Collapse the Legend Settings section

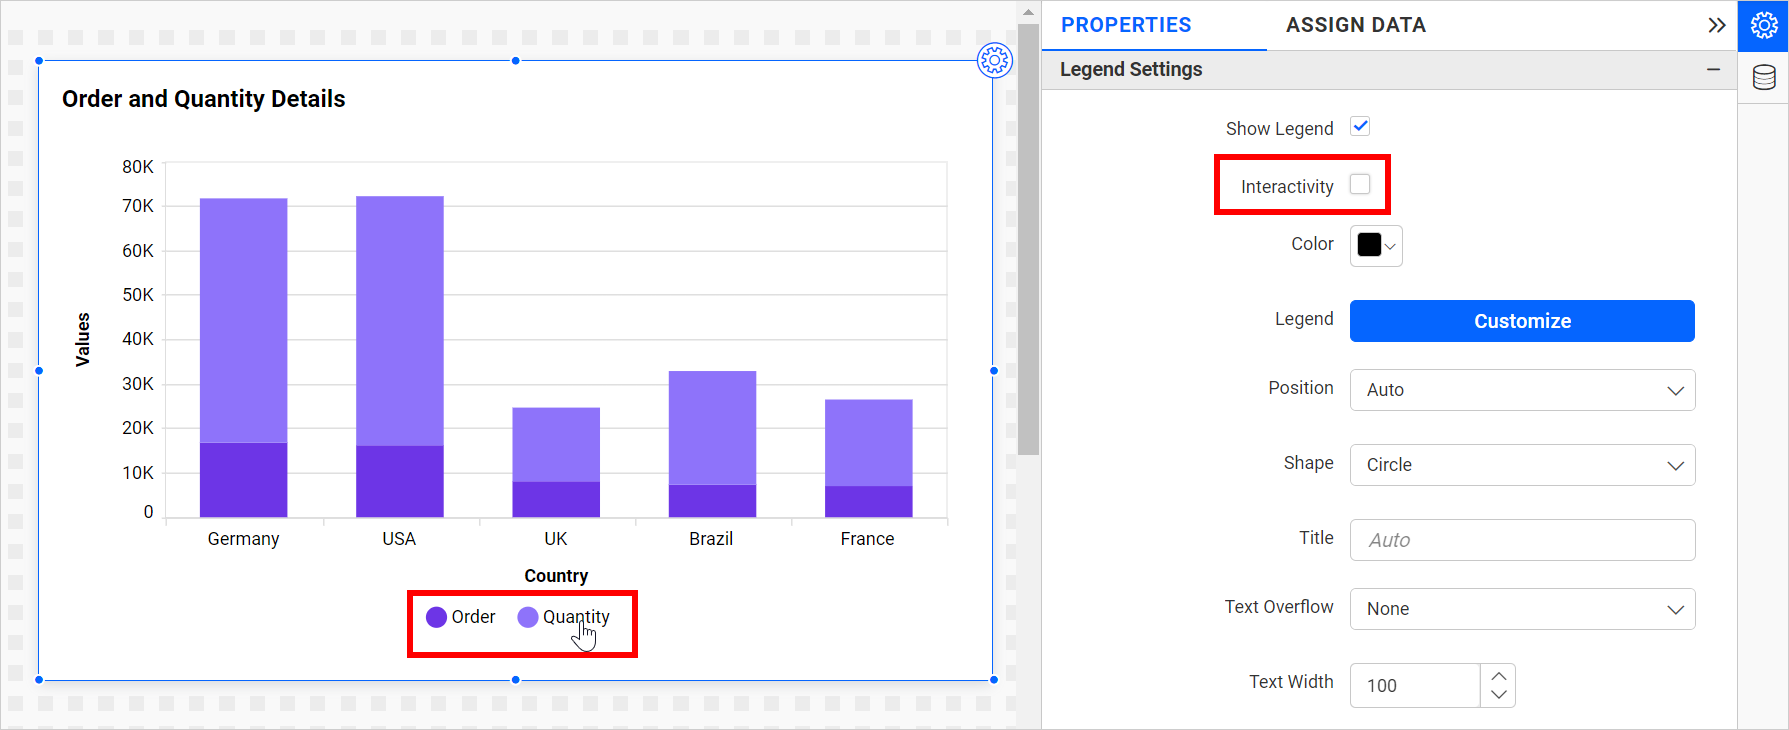(1713, 69)
